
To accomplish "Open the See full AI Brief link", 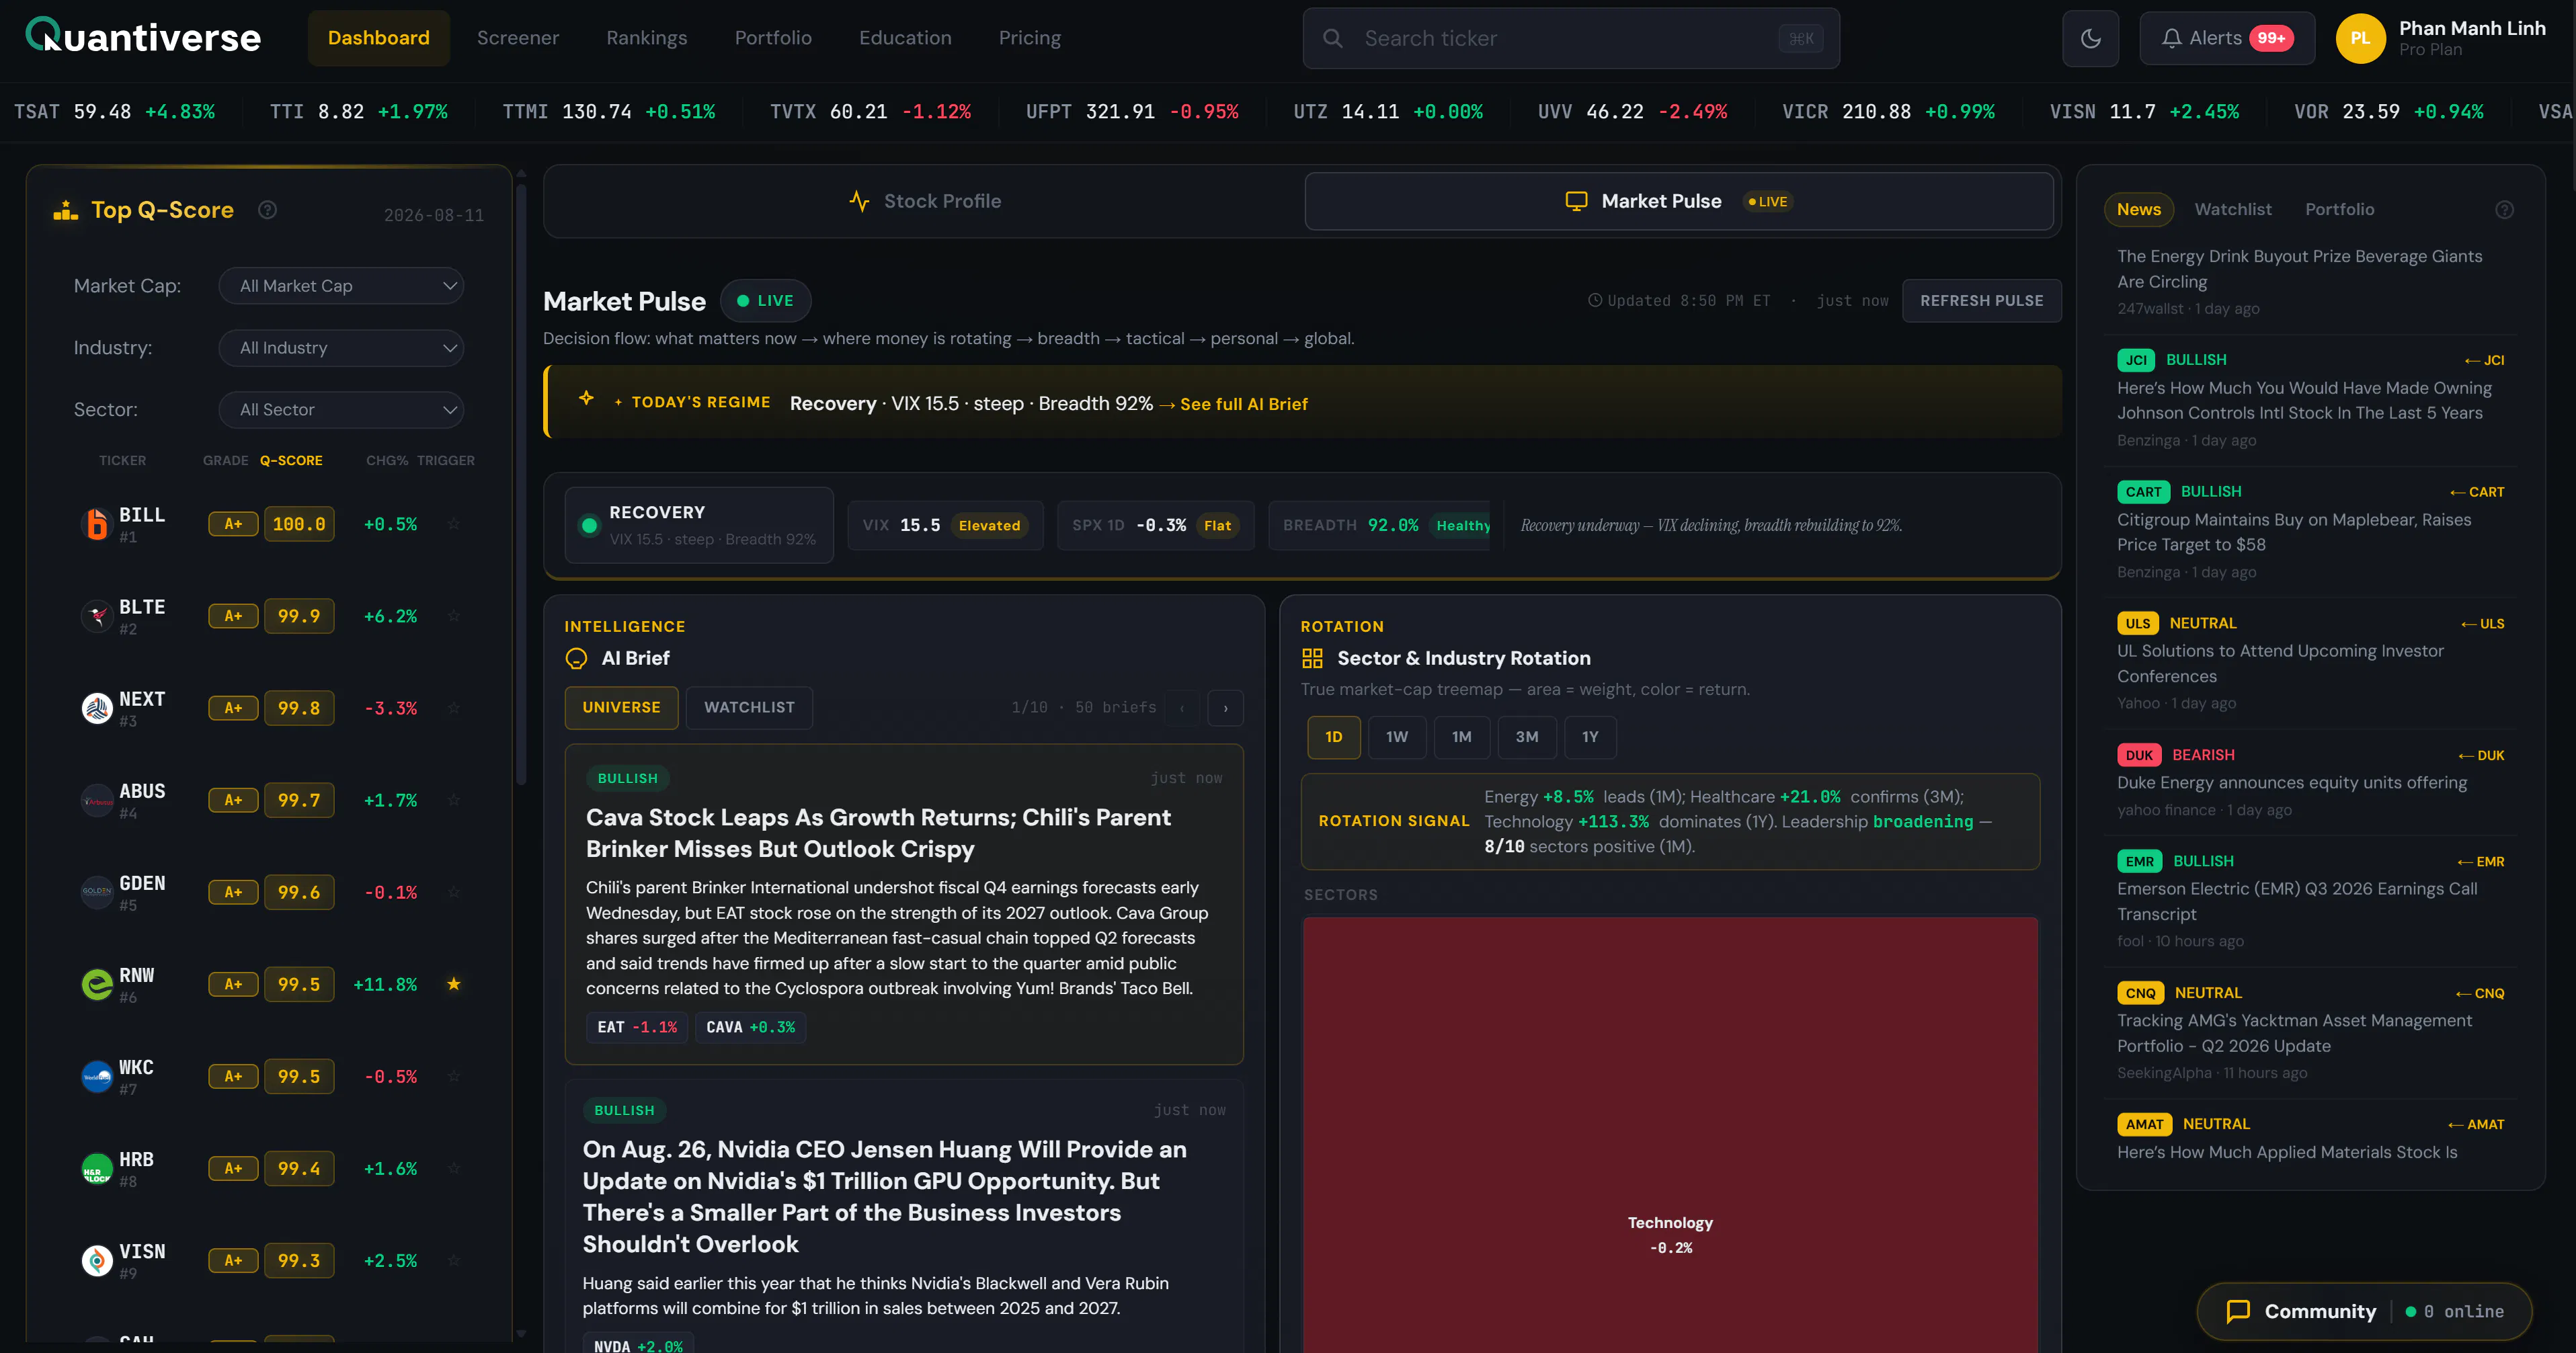I will point(1243,404).
